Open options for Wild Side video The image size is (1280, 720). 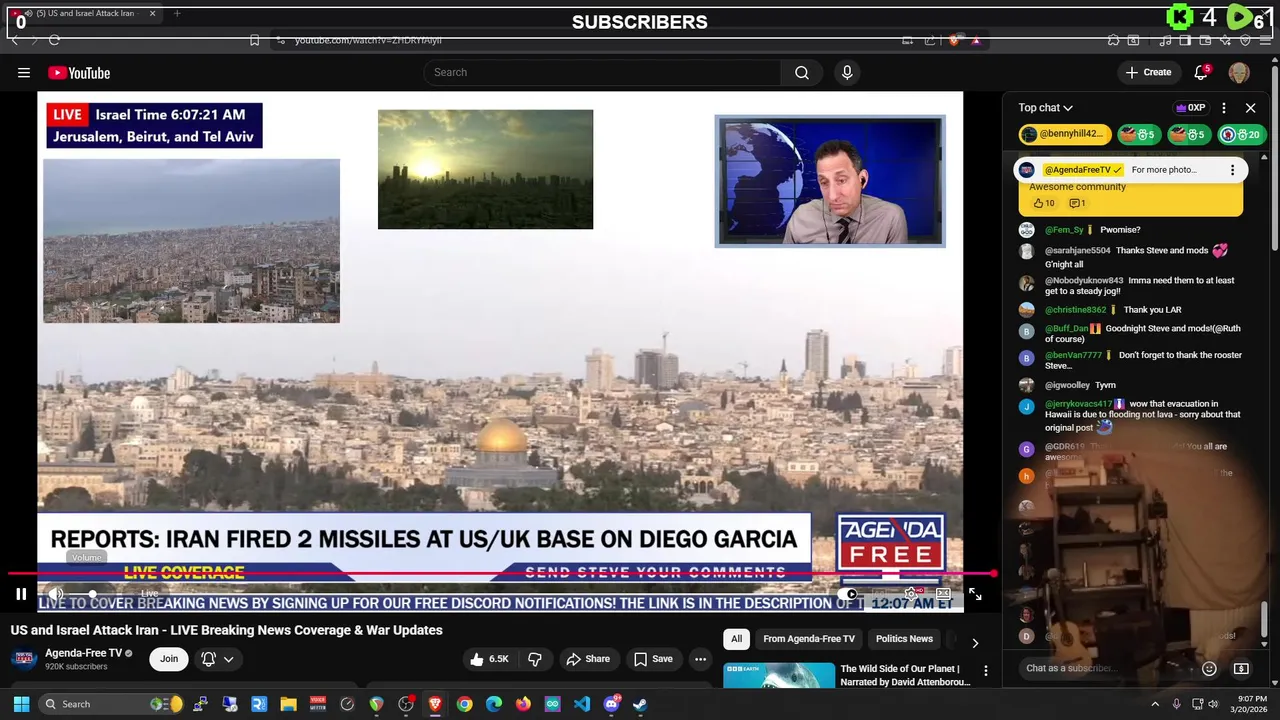(x=985, y=670)
